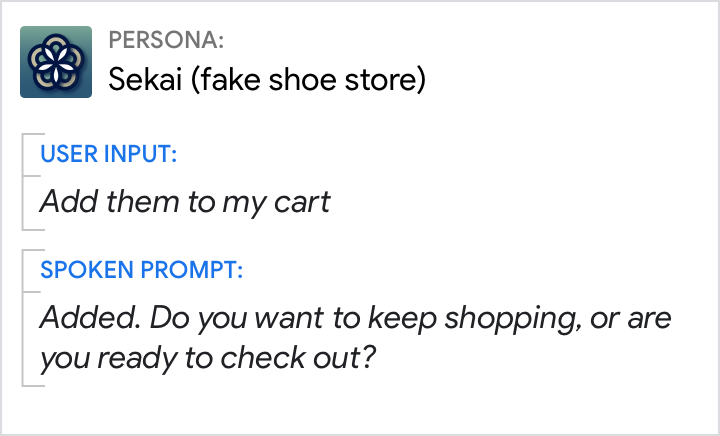Select the Sekai persona name text
This screenshot has height=436, width=720.
coord(266,80)
